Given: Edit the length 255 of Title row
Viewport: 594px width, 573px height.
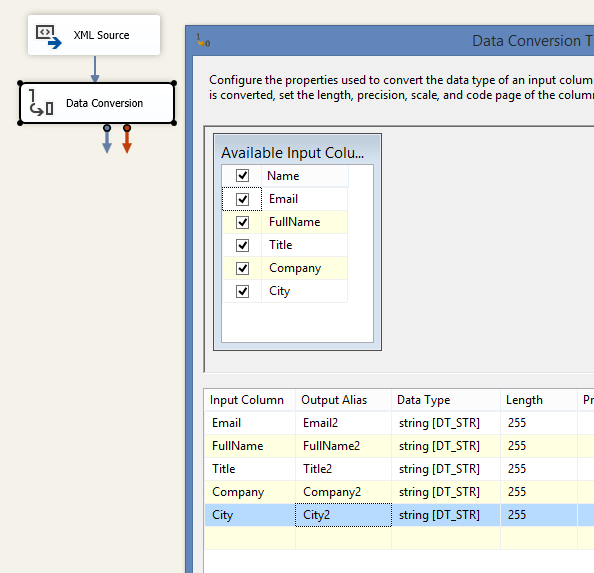Looking at the screenshot, I should tap(539, 469).
